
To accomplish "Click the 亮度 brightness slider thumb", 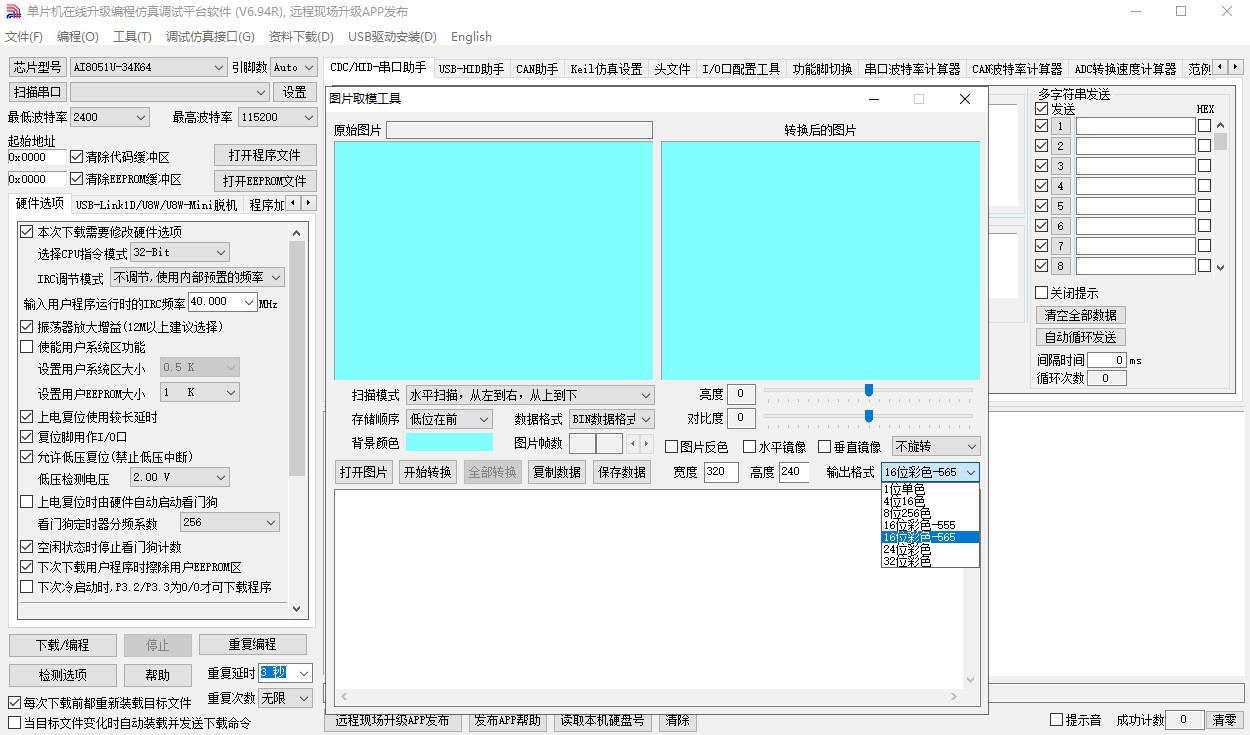I will [x=868, y=390].
